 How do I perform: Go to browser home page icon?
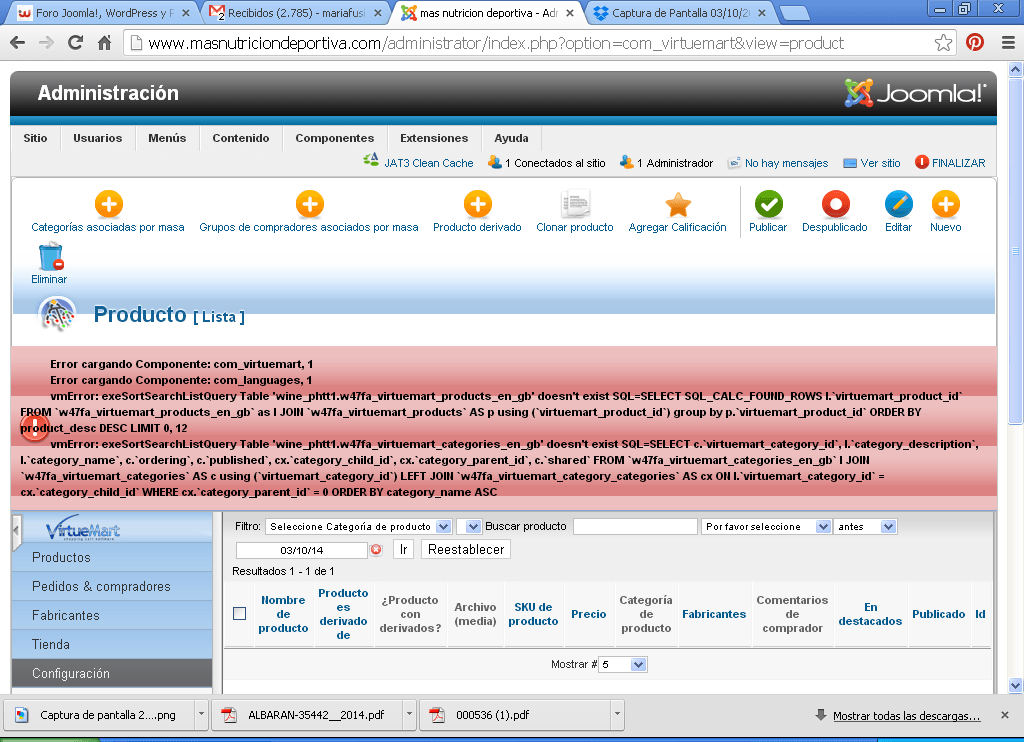click(x=104, y=43)
